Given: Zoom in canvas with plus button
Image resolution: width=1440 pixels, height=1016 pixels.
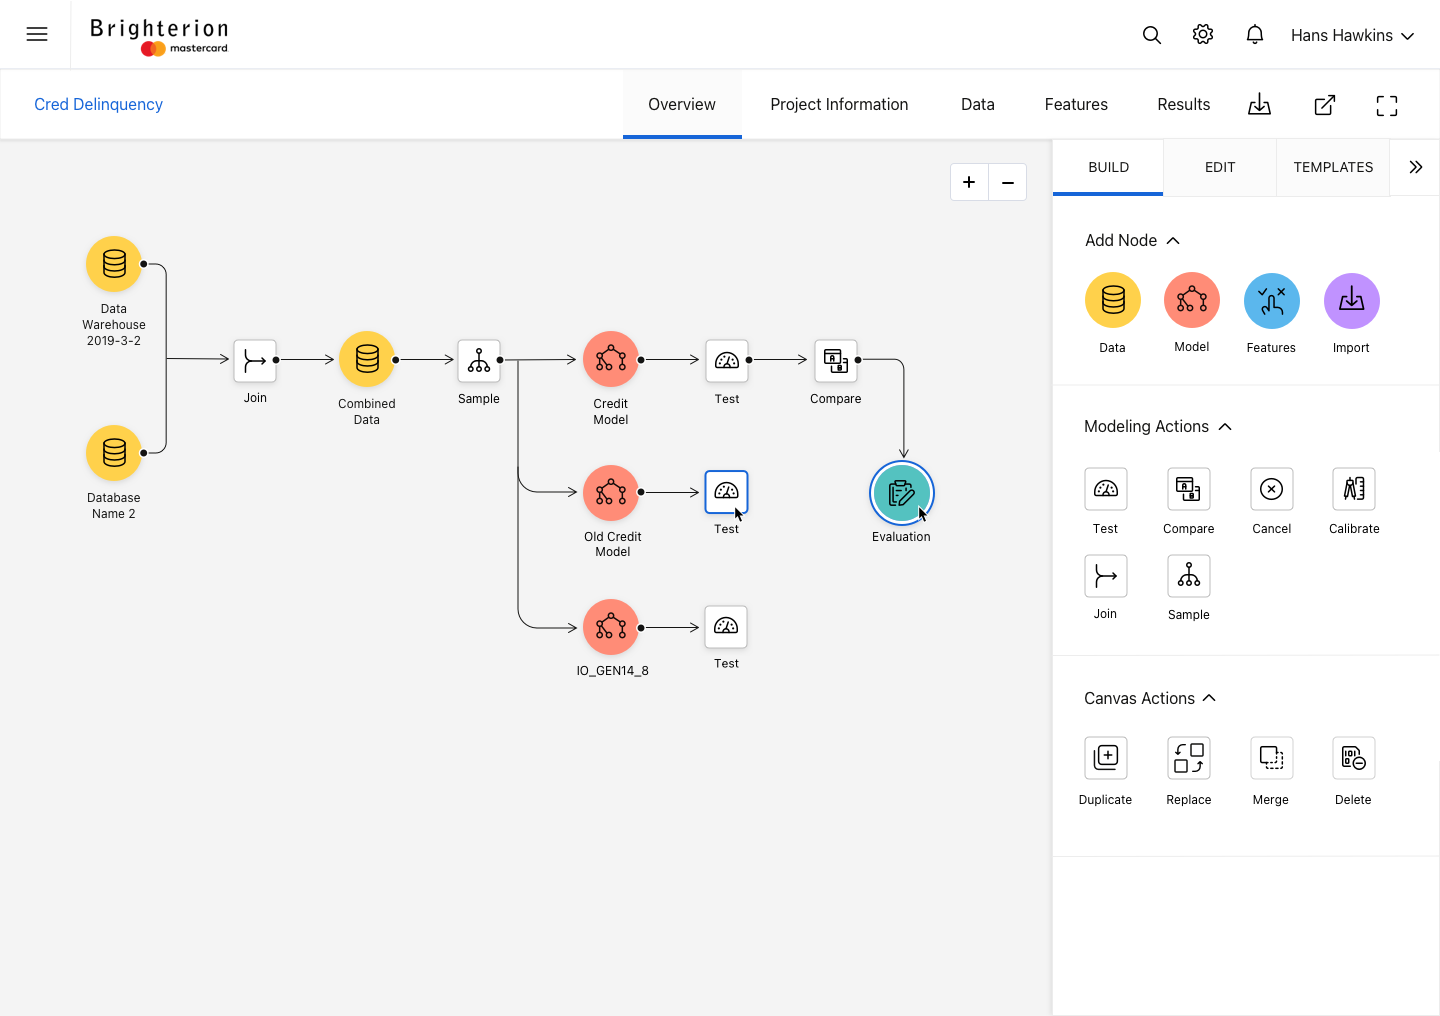Looking at the screenshot, I should [969, 182].
